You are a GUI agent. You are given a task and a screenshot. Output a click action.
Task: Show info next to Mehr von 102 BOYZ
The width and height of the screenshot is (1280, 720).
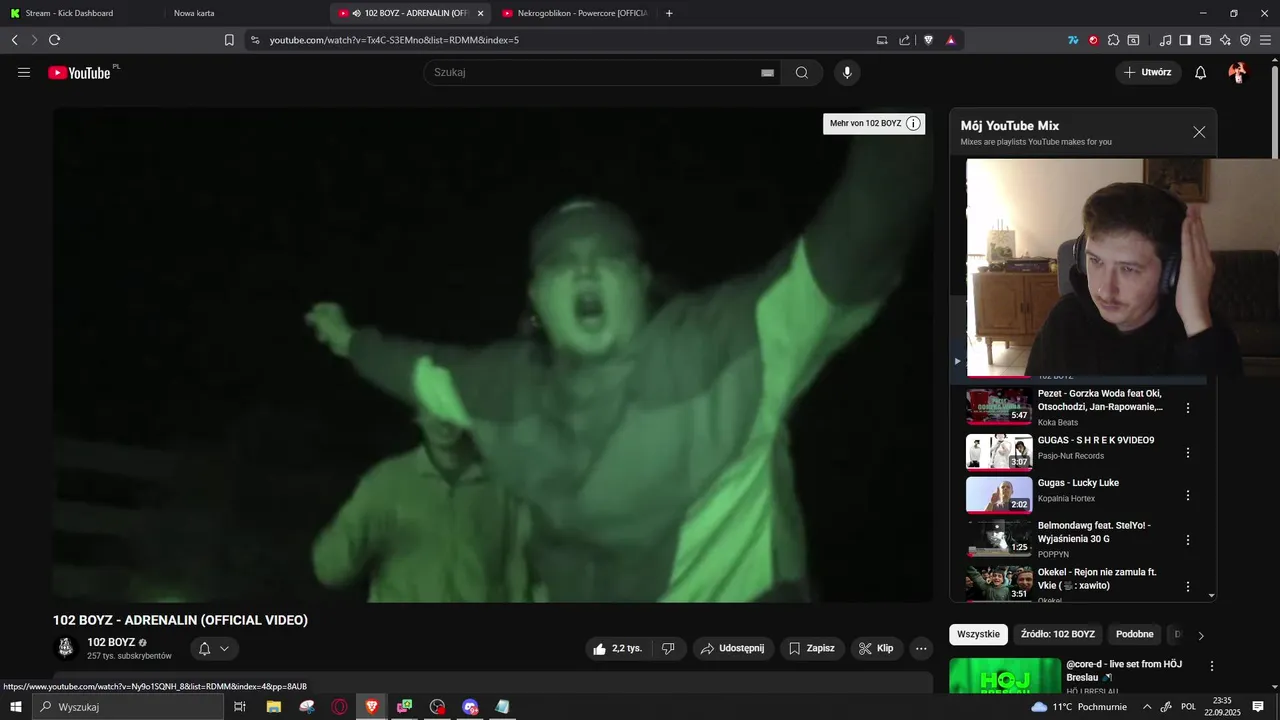point(913,123)
